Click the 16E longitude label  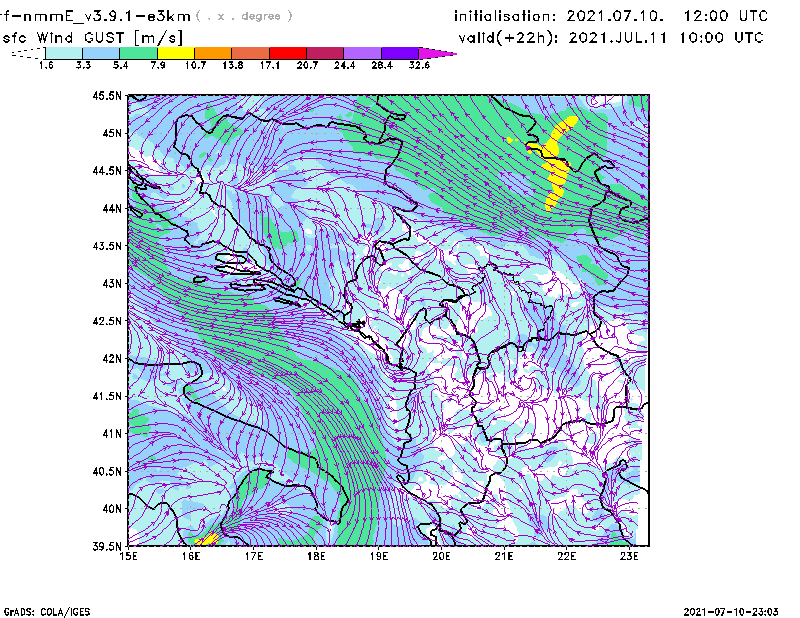point(191,556)
